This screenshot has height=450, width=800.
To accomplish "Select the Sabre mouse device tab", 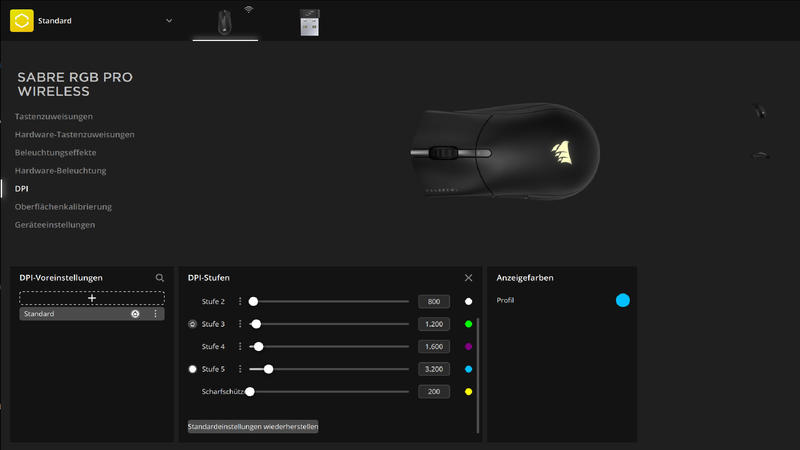I will click(225, 22).
